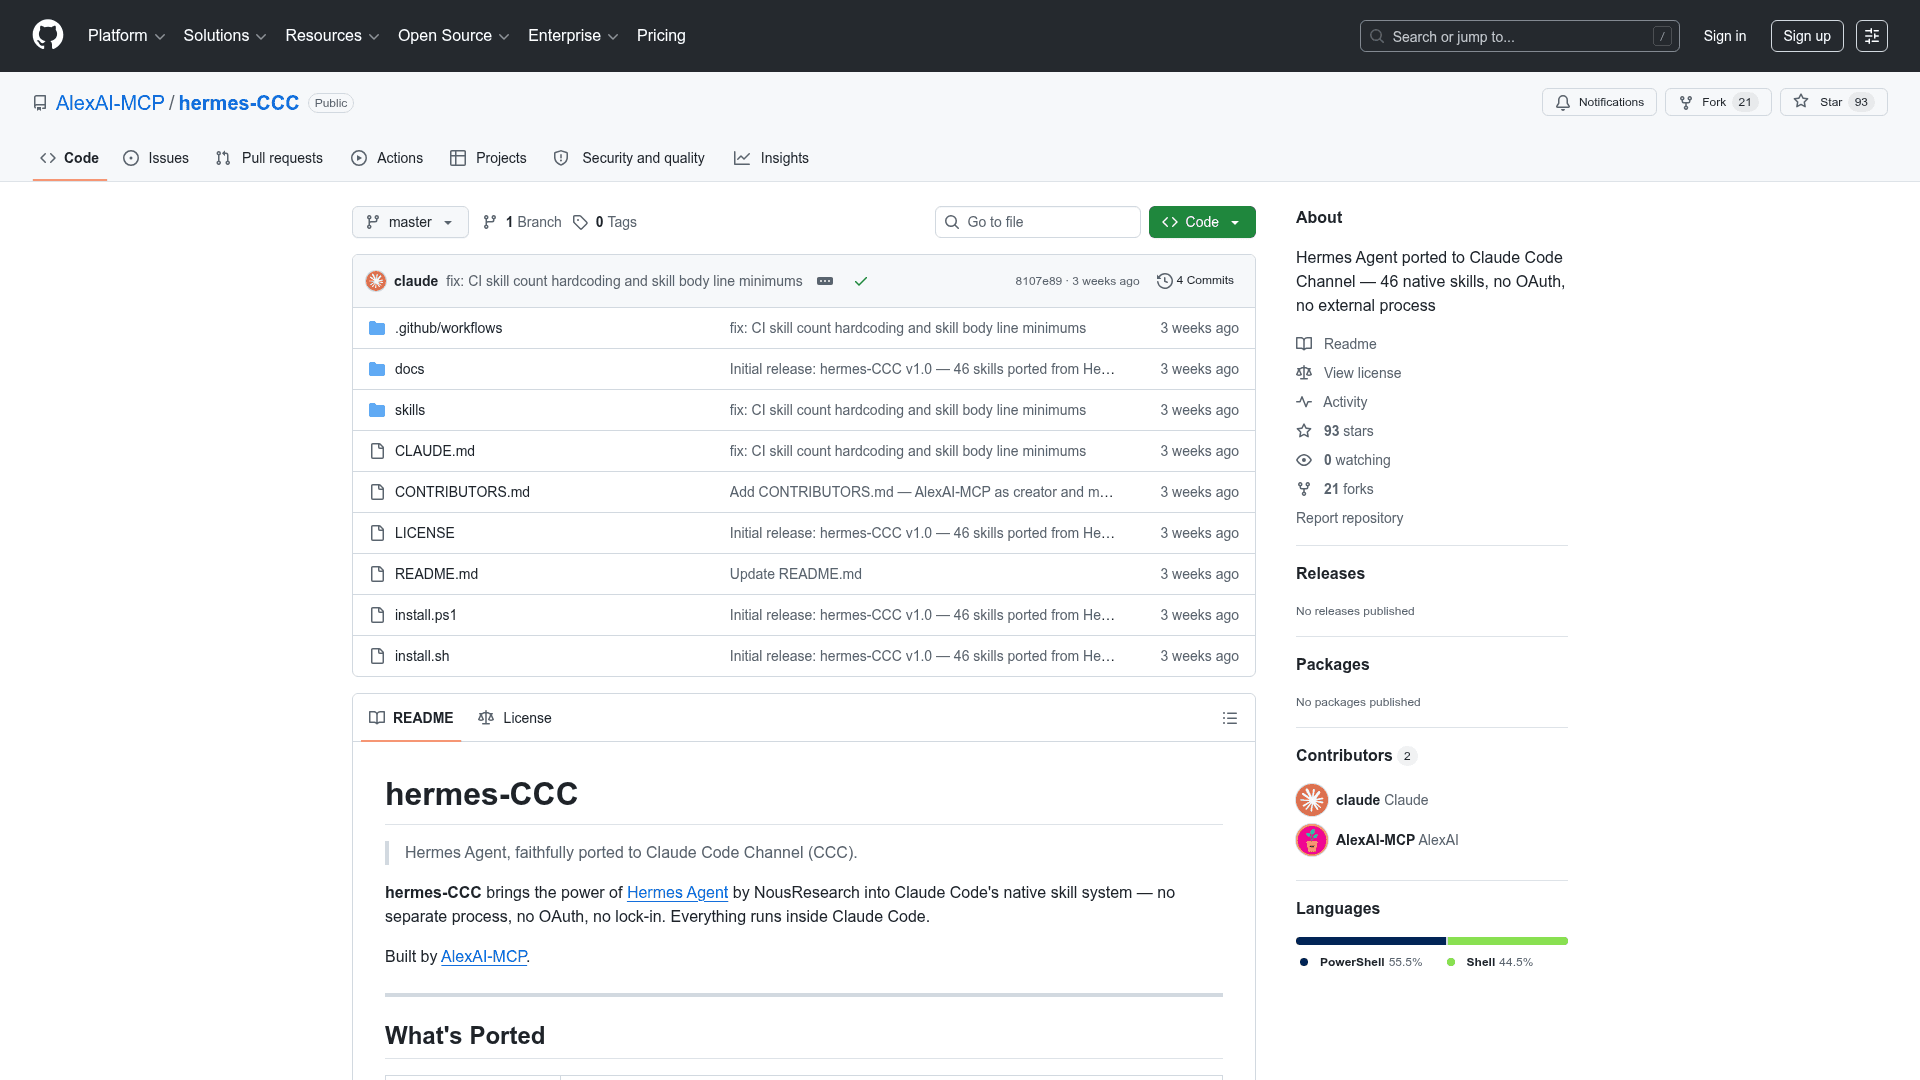This screenshot has height=1080, width=1920.
Task: Open the Hermes Agent link
Action: [677, 892]
